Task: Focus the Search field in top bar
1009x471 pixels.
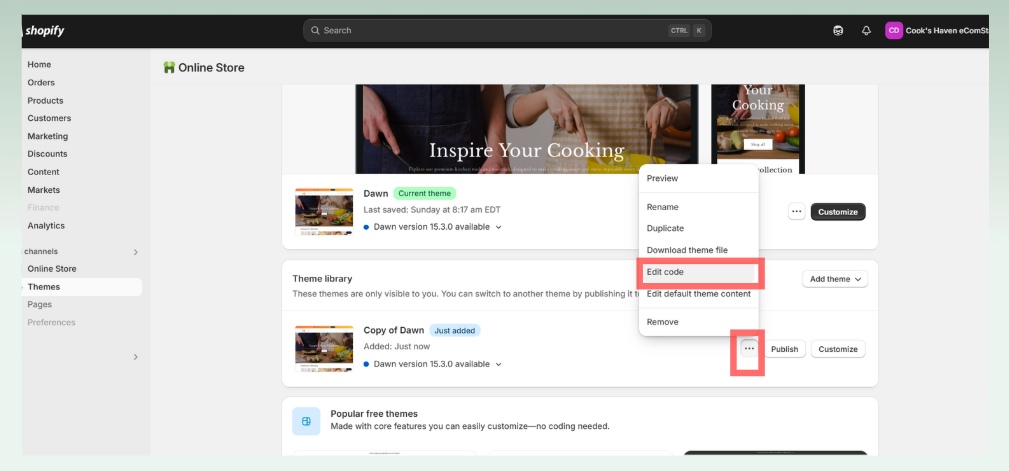Action: coord(507,30)
